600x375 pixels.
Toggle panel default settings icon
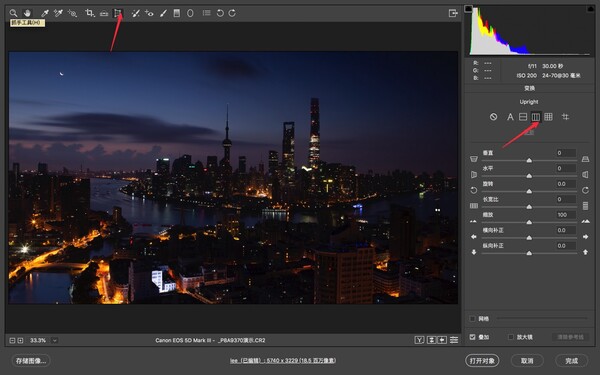[454, 340]
